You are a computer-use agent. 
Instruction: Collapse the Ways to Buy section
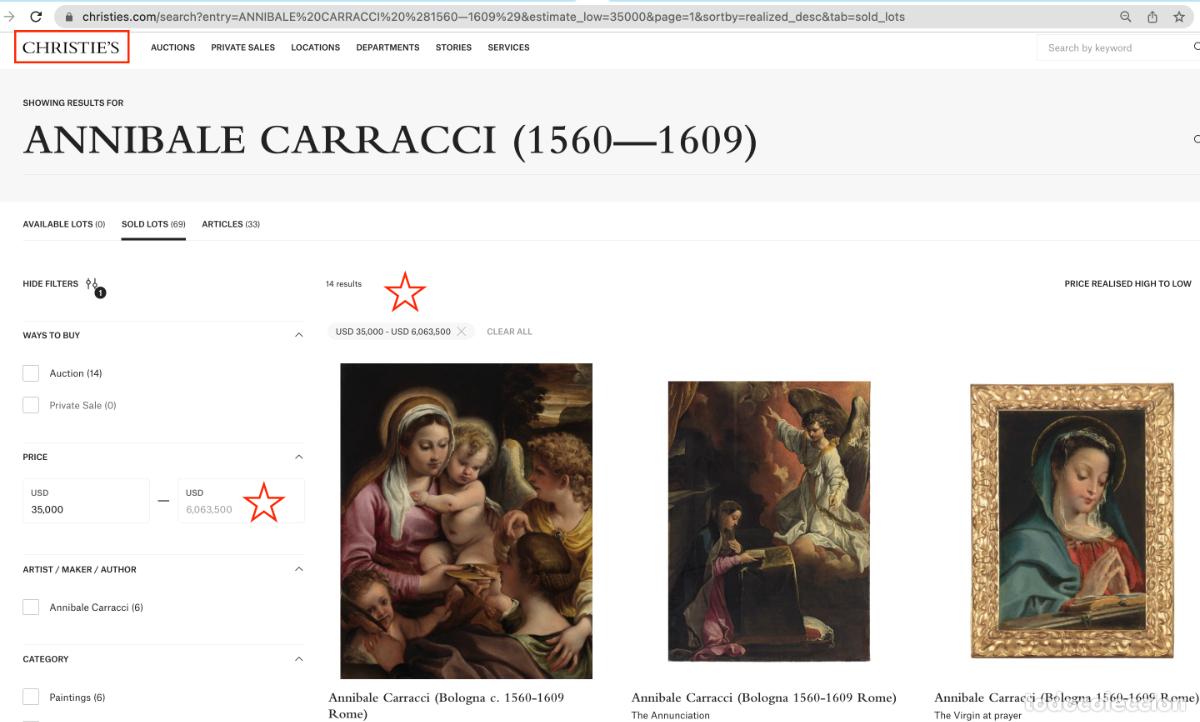click(x=298, y=335)
